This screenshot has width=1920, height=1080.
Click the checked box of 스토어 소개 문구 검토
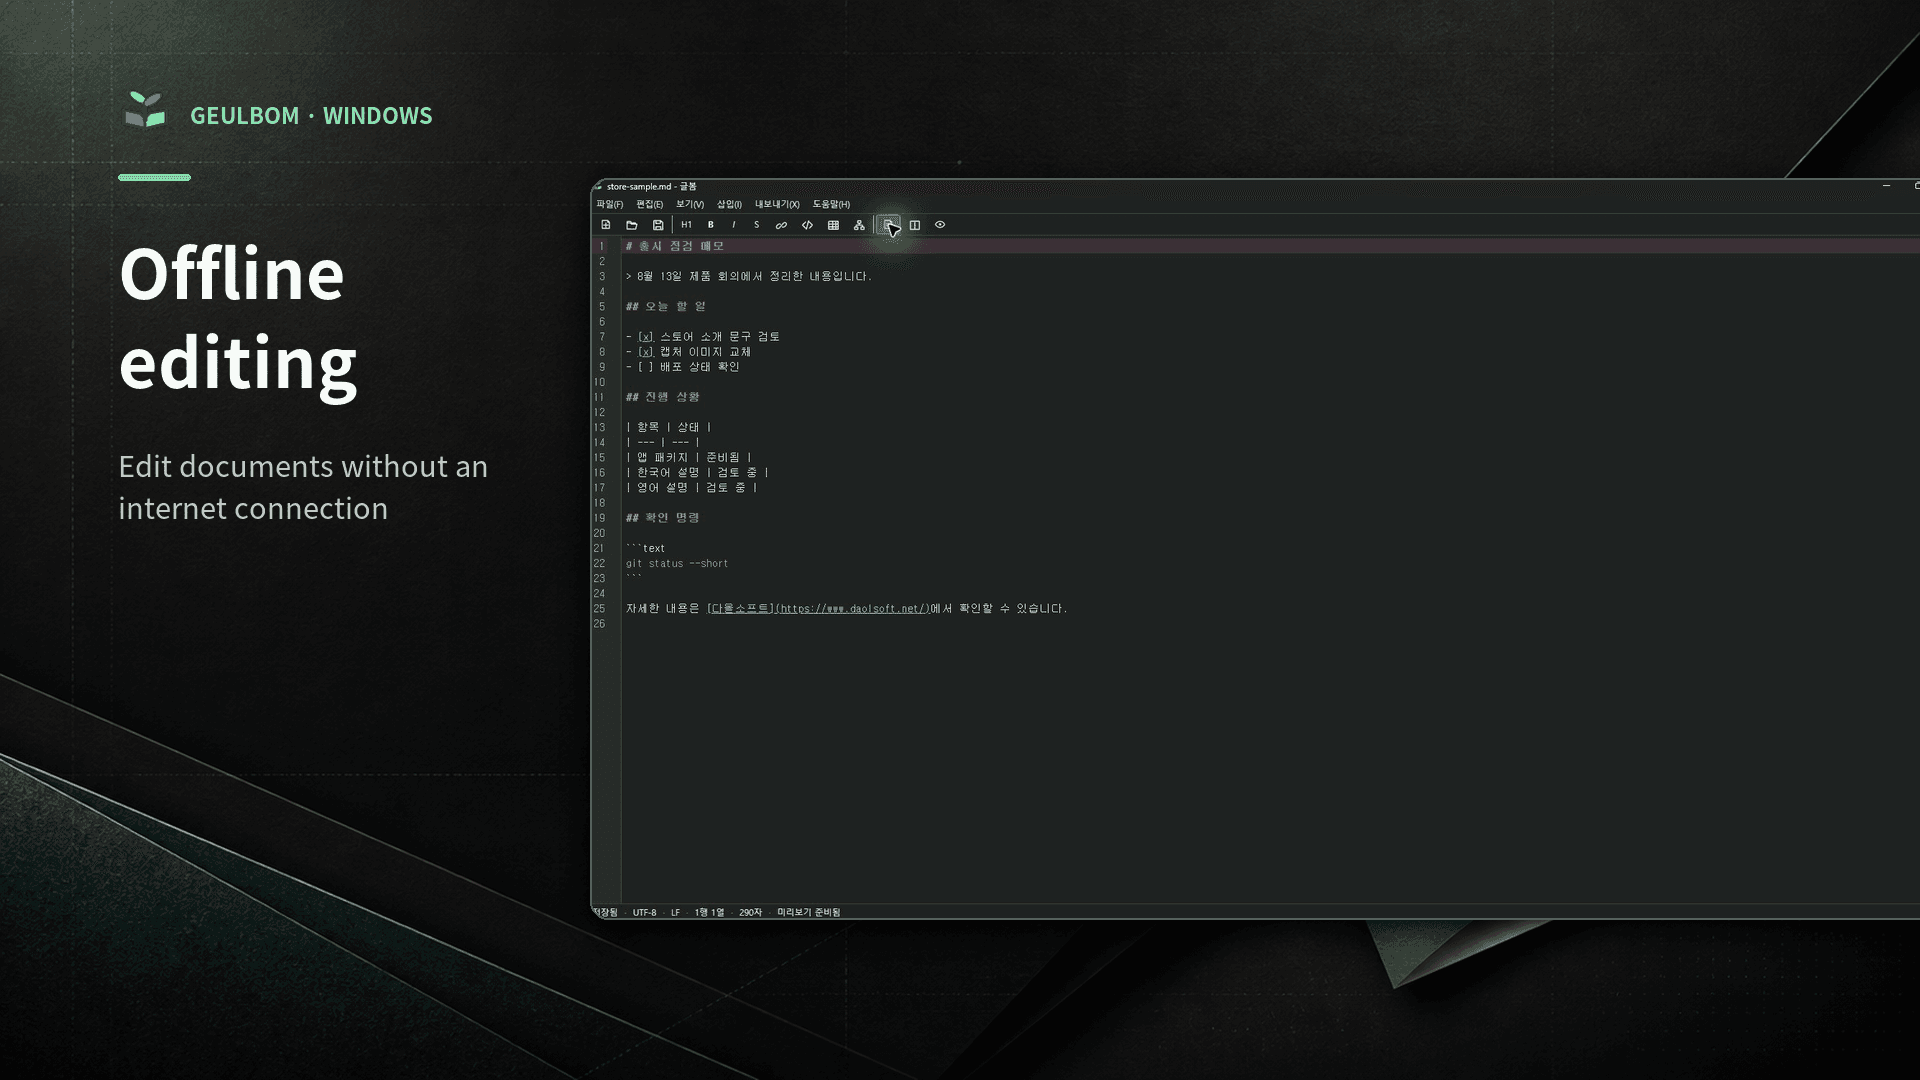pos(646,337)
